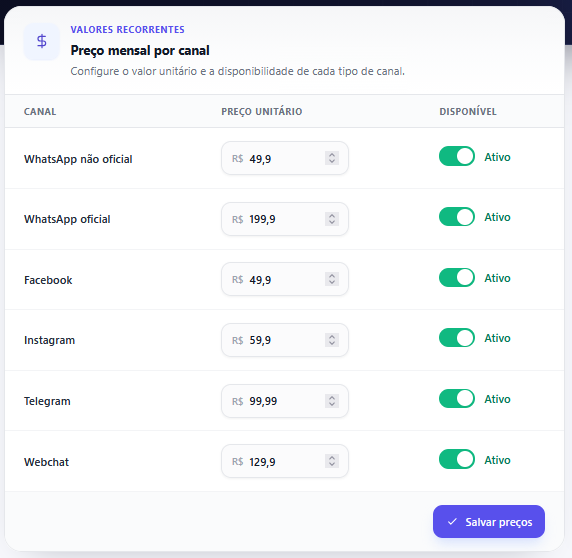Click stepper arrows for WhatsApp oficial price
The height and width of the screenshot is (558, 572).
(x=332, y=219)
